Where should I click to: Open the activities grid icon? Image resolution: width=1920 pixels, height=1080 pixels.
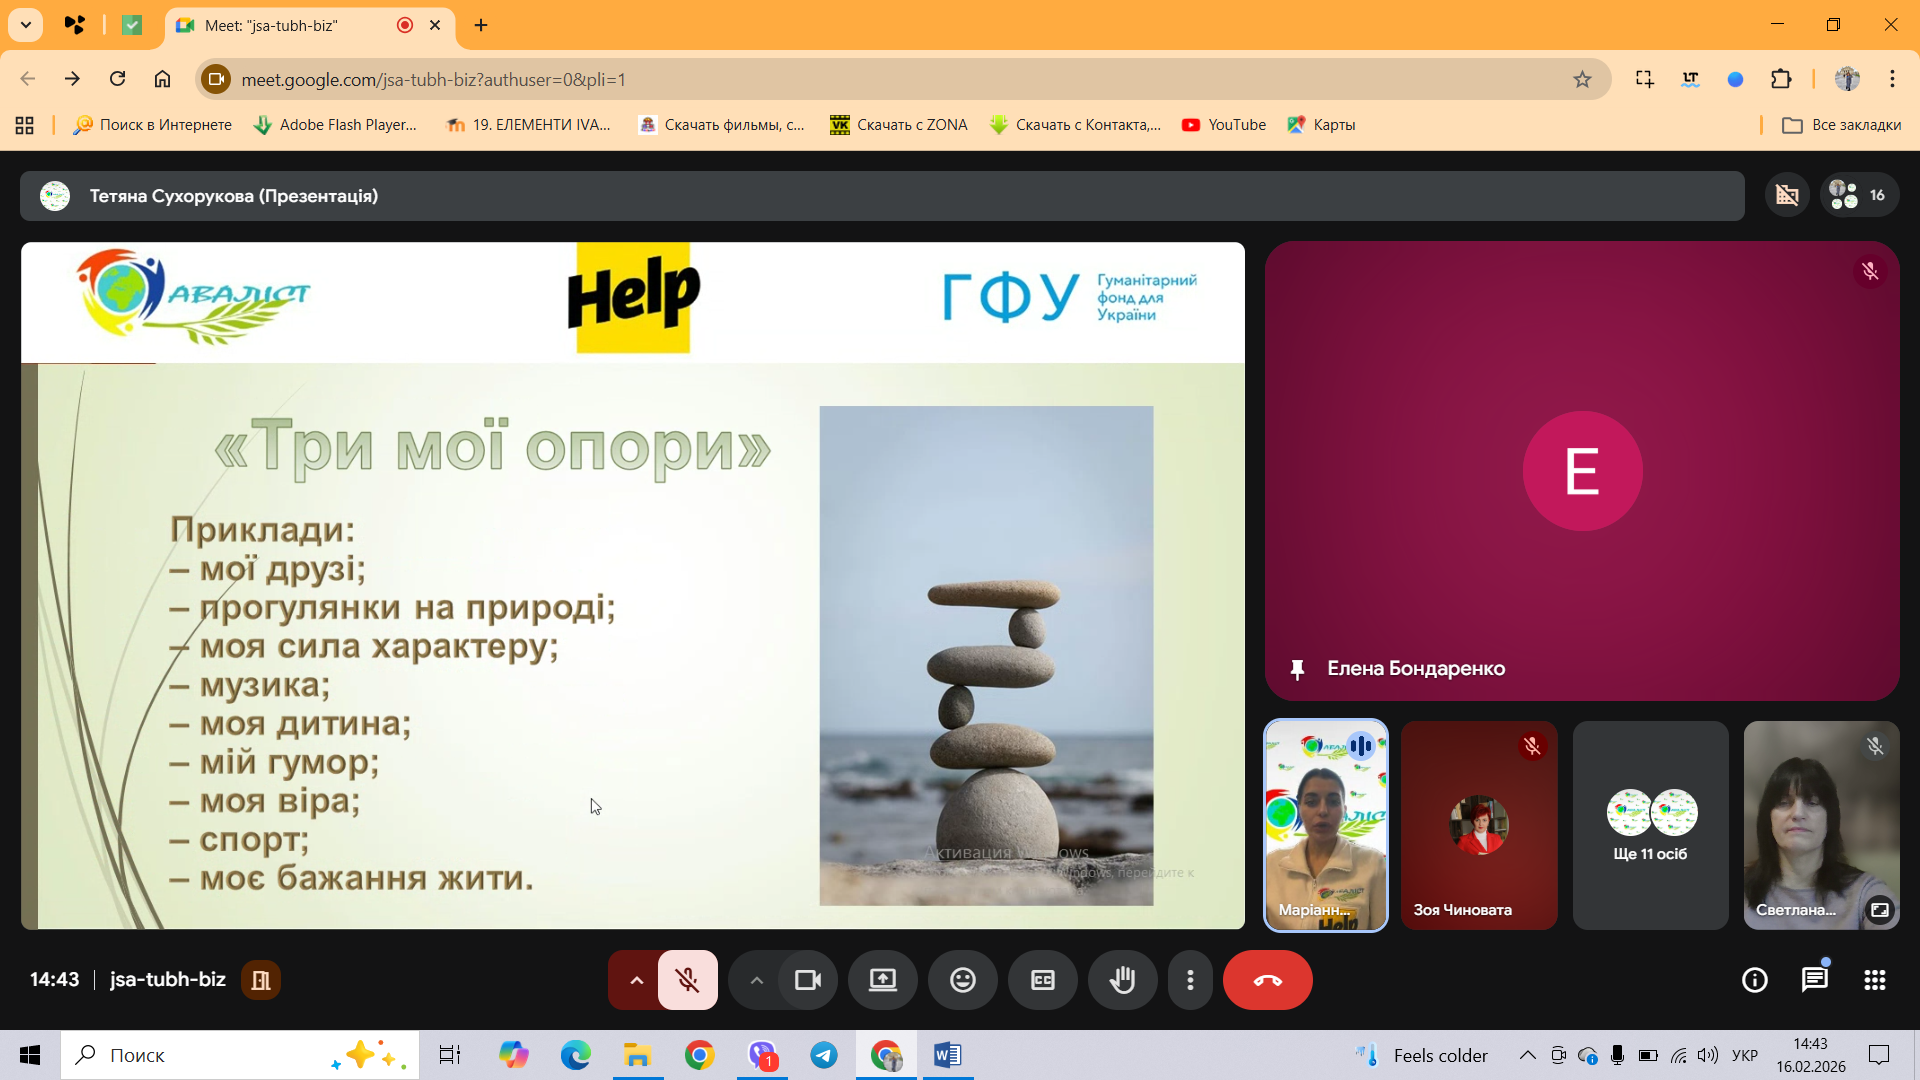(x=1874, y=980)
